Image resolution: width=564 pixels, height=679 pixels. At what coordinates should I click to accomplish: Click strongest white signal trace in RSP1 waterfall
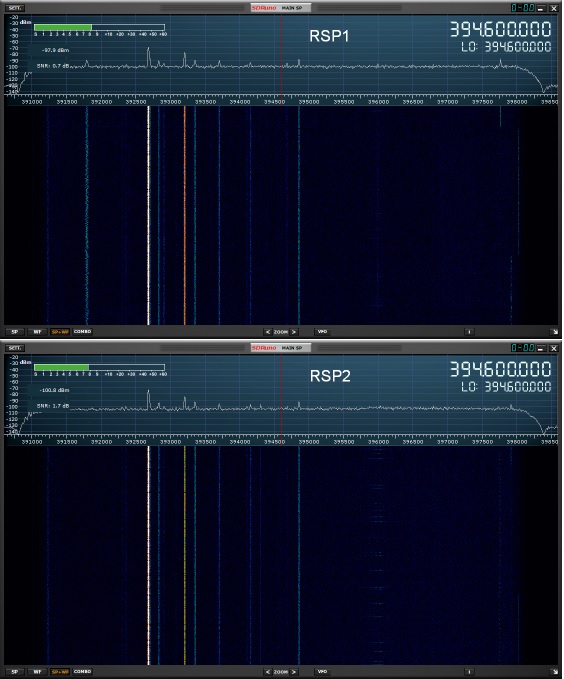pos(149,216)
